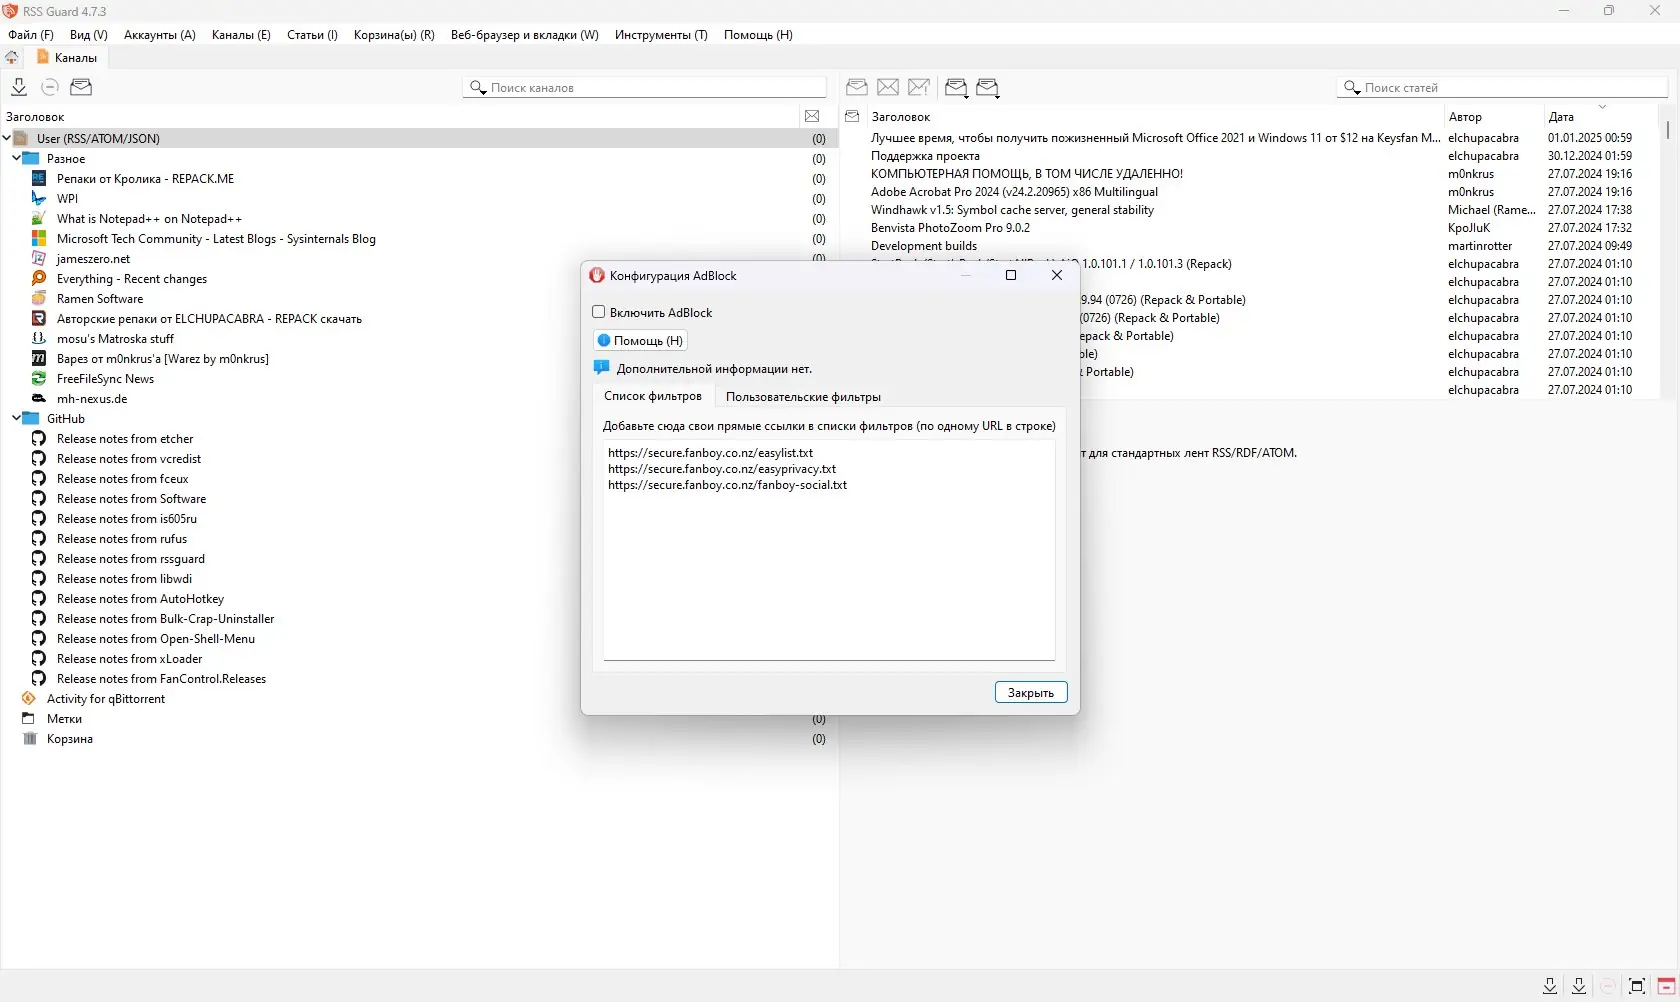This screenshot has width=1680, height=1002.
Task: Click the envelope with exclamation mark icon in article toolbar
Action: point(919,87)
